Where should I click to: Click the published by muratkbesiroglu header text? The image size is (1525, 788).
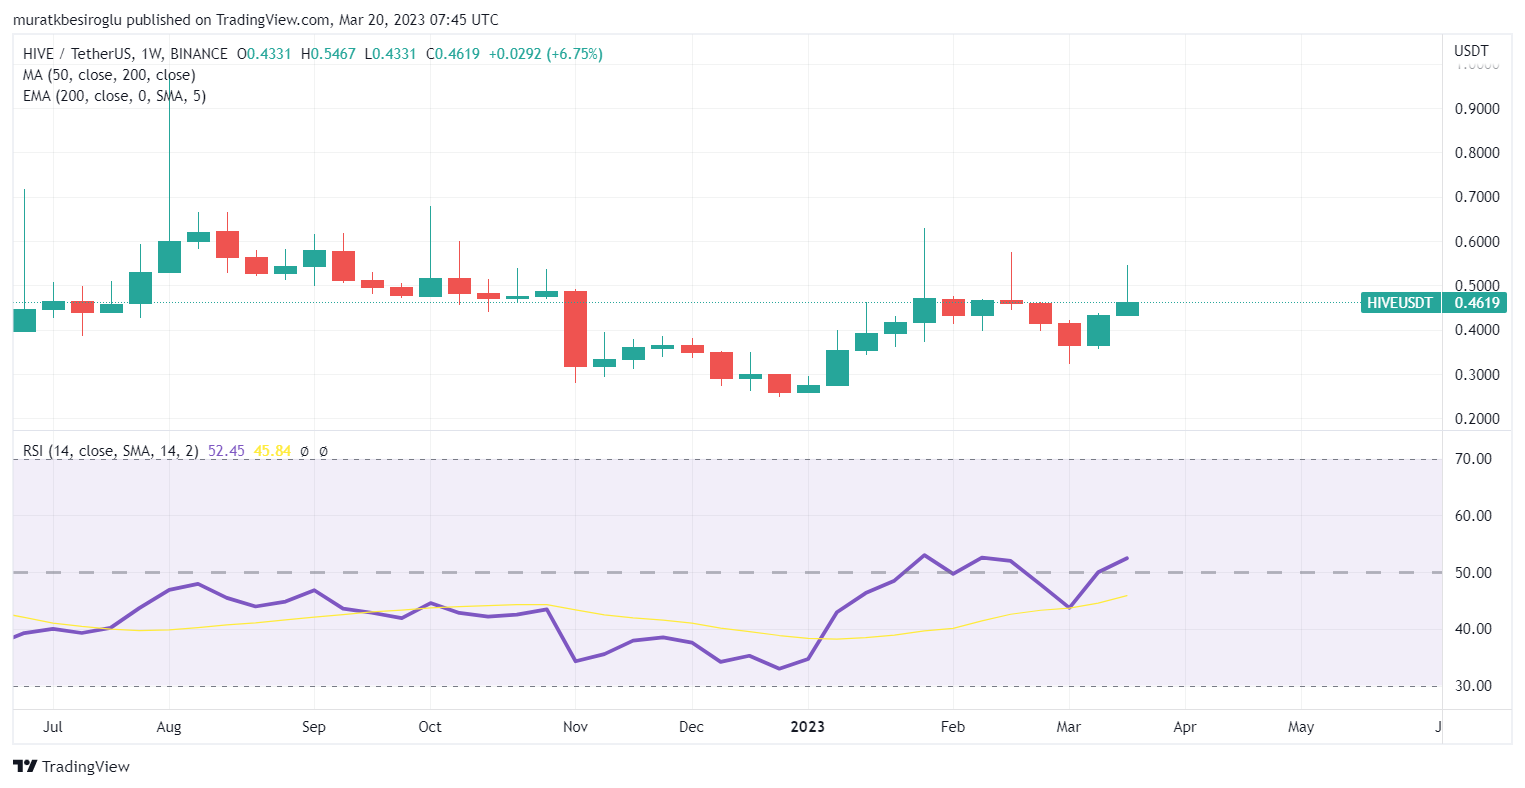pos(256,20)
